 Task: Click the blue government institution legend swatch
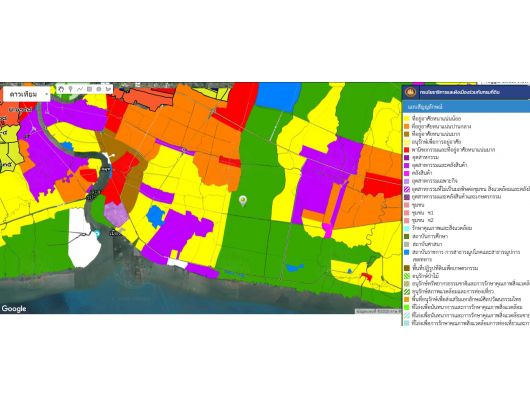[x=407, y=252]
